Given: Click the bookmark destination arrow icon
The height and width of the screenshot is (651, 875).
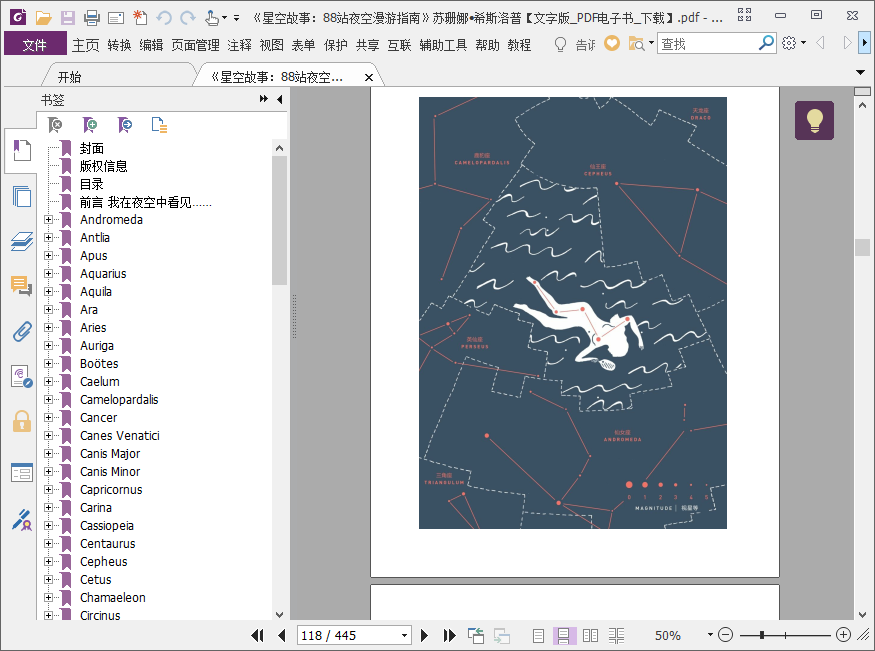Looking at the screenshot, I should pos(124,125).
